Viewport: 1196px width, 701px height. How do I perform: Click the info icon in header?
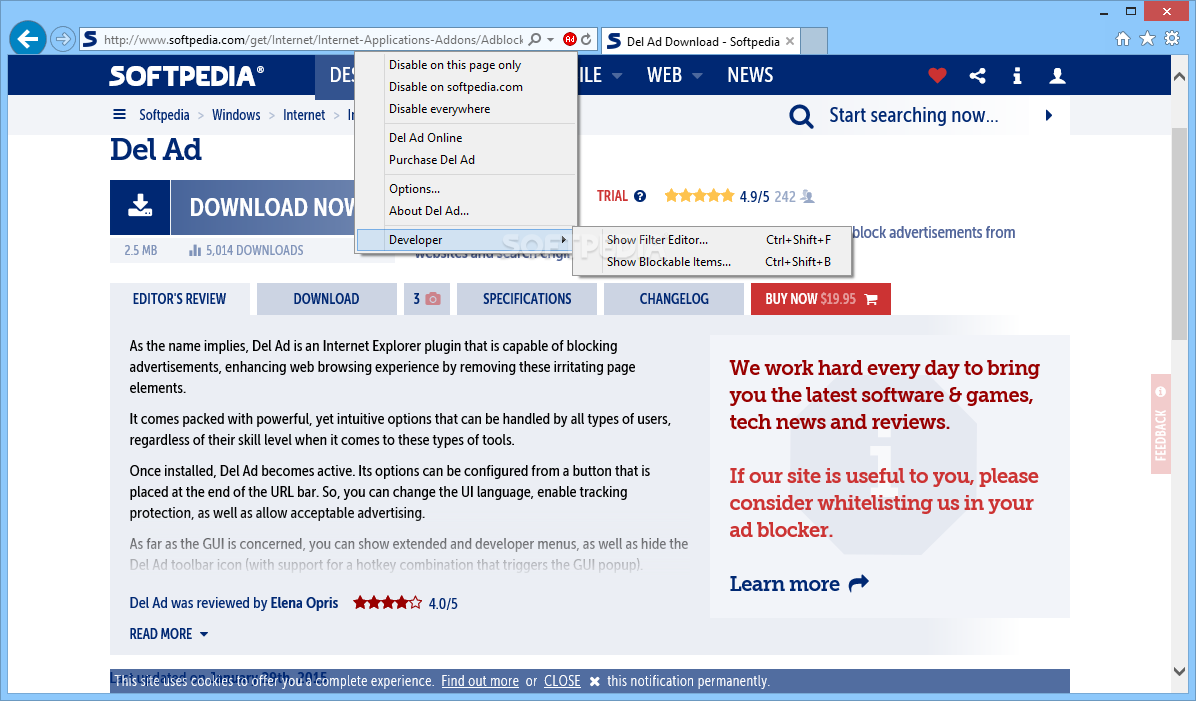1017,76
